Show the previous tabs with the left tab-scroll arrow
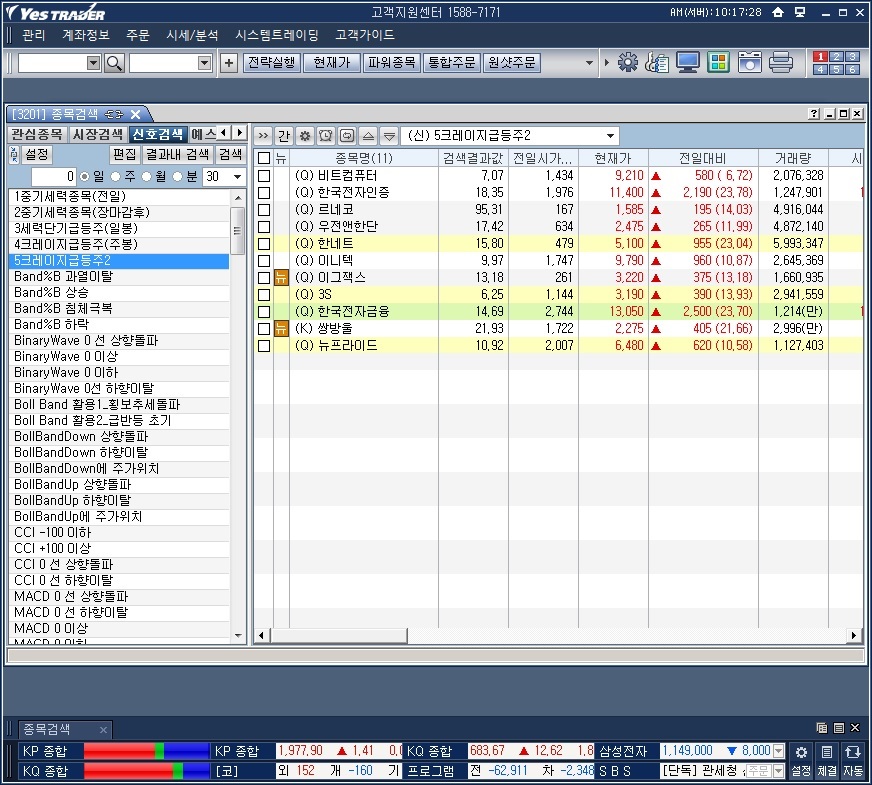 (224, 132)
